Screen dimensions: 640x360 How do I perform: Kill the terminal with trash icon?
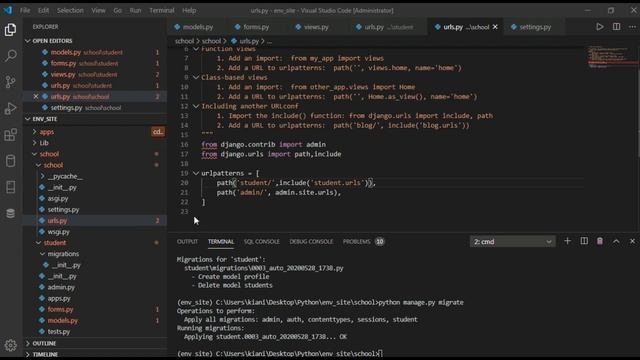tap(600, 241)
